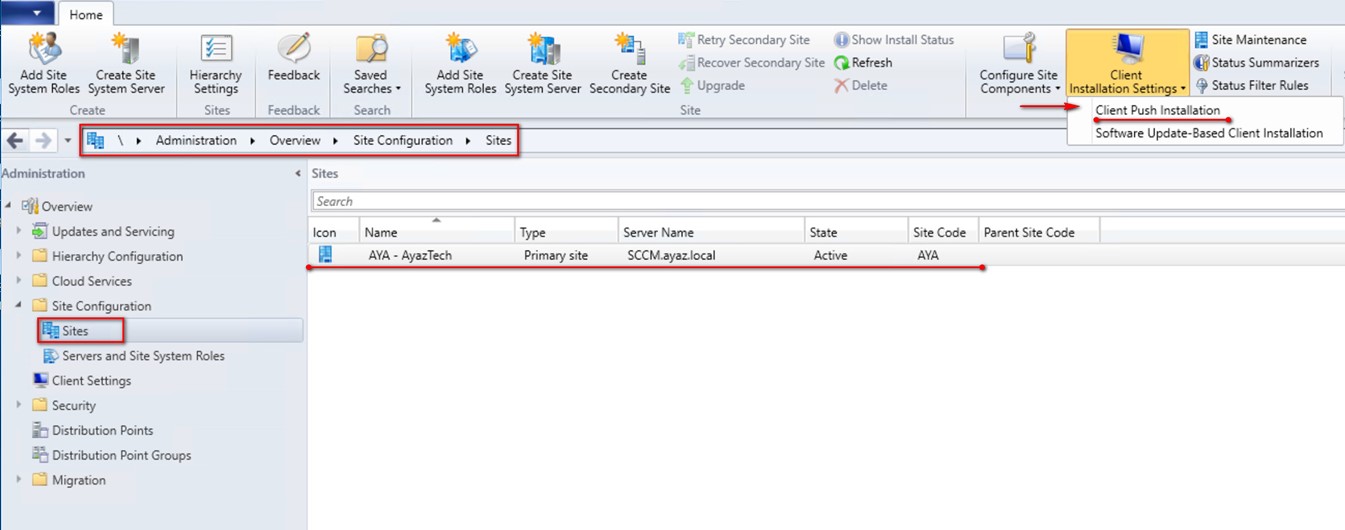Screen dimensions: 1345x530
Task: Click the Upgrade ribbon command
Action: pyautogui.click(x=712, y=85)
